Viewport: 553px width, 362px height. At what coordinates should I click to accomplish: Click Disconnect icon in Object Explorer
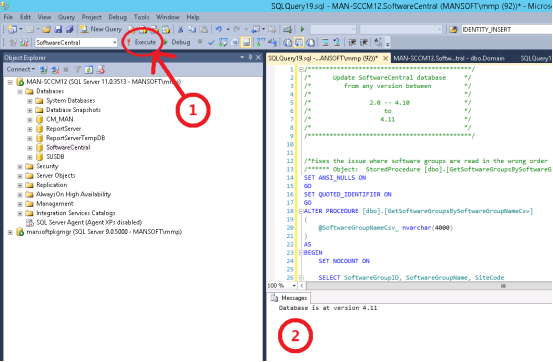55,70
